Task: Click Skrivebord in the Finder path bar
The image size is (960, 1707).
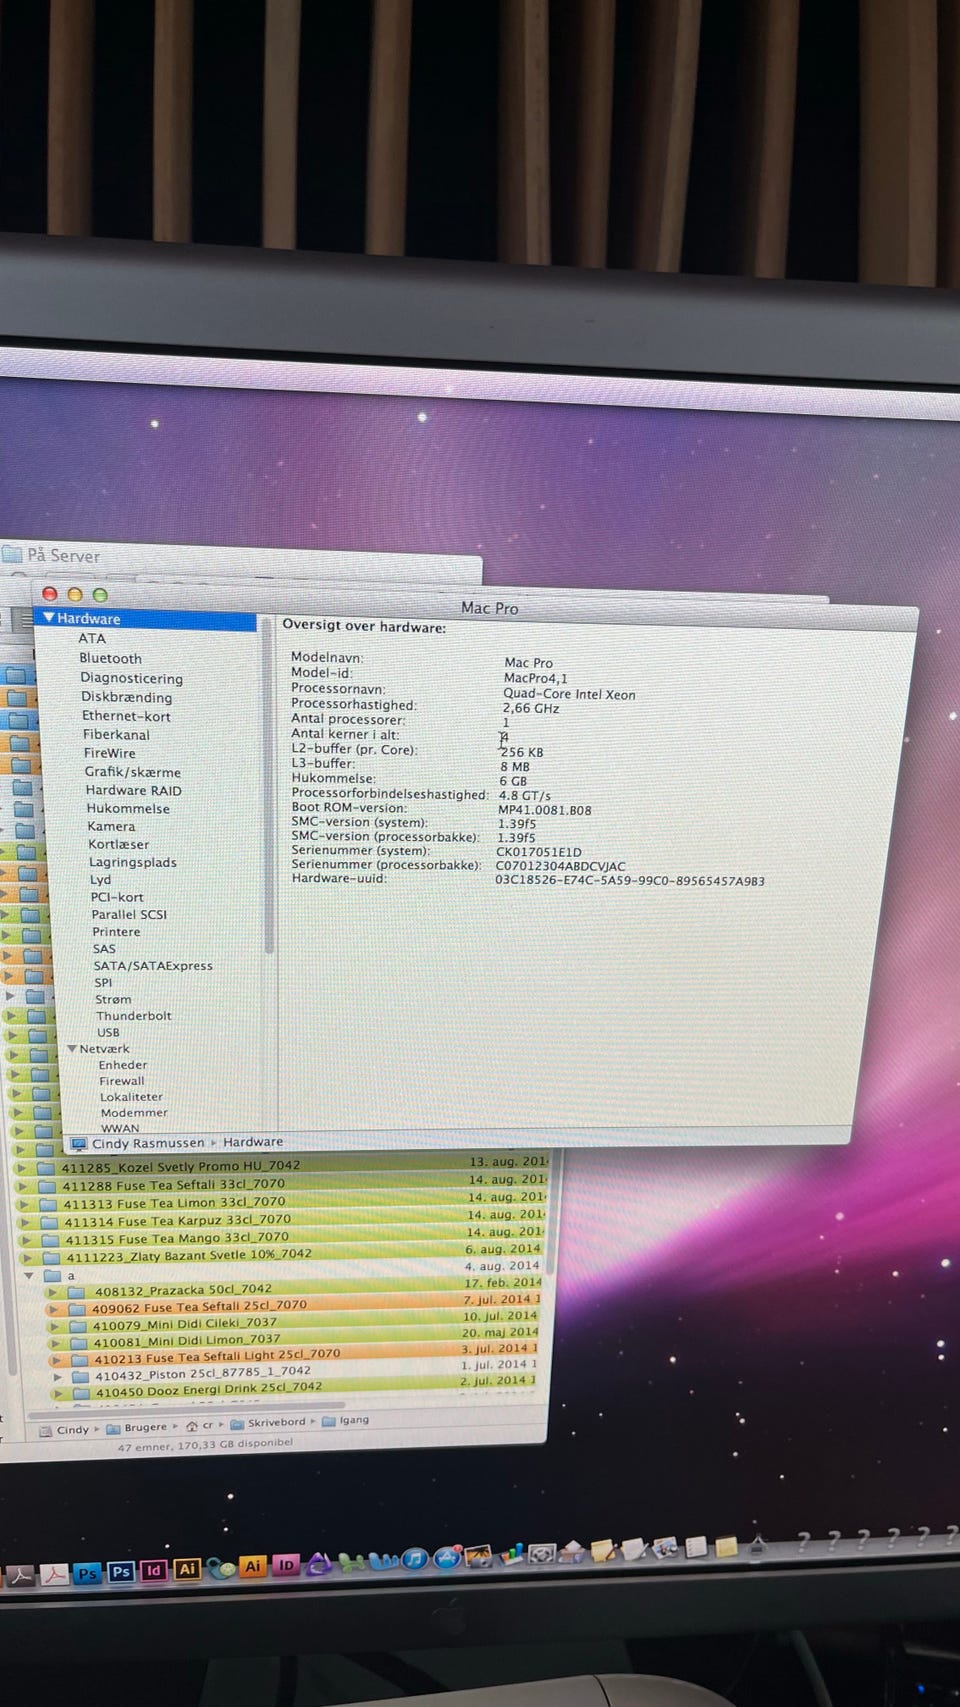Action: point(276,1422)
